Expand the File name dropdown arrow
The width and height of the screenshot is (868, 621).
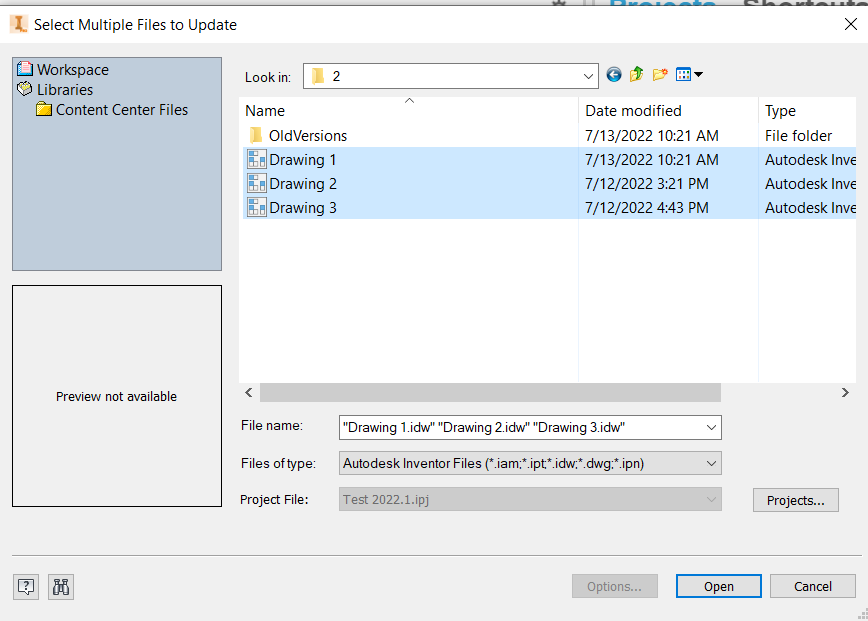[712, 427]
